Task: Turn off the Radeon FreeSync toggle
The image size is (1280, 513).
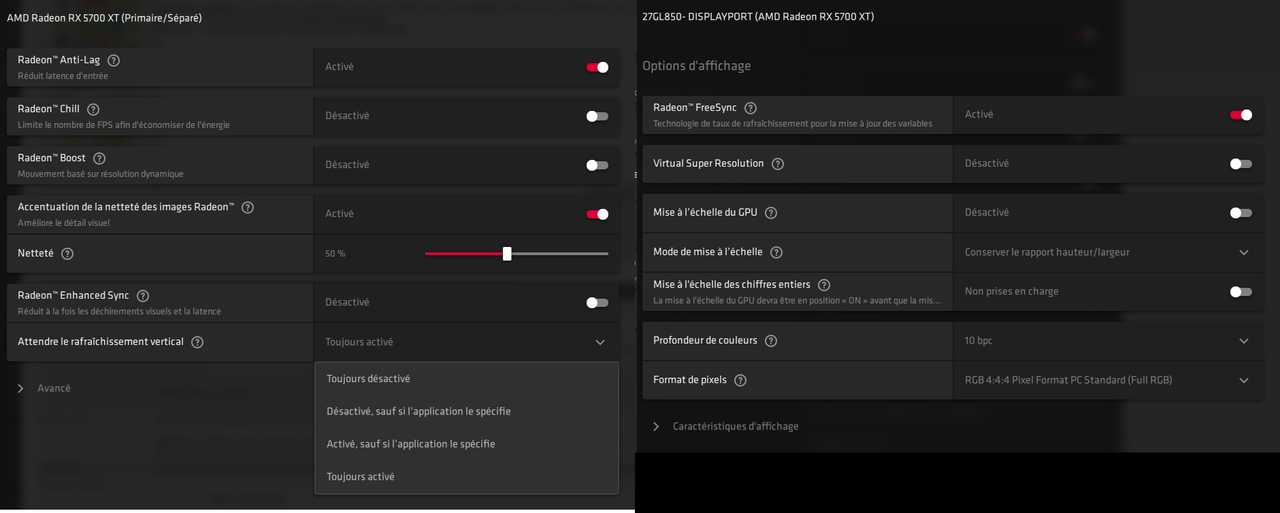Action: click(x=1241, y=115)
